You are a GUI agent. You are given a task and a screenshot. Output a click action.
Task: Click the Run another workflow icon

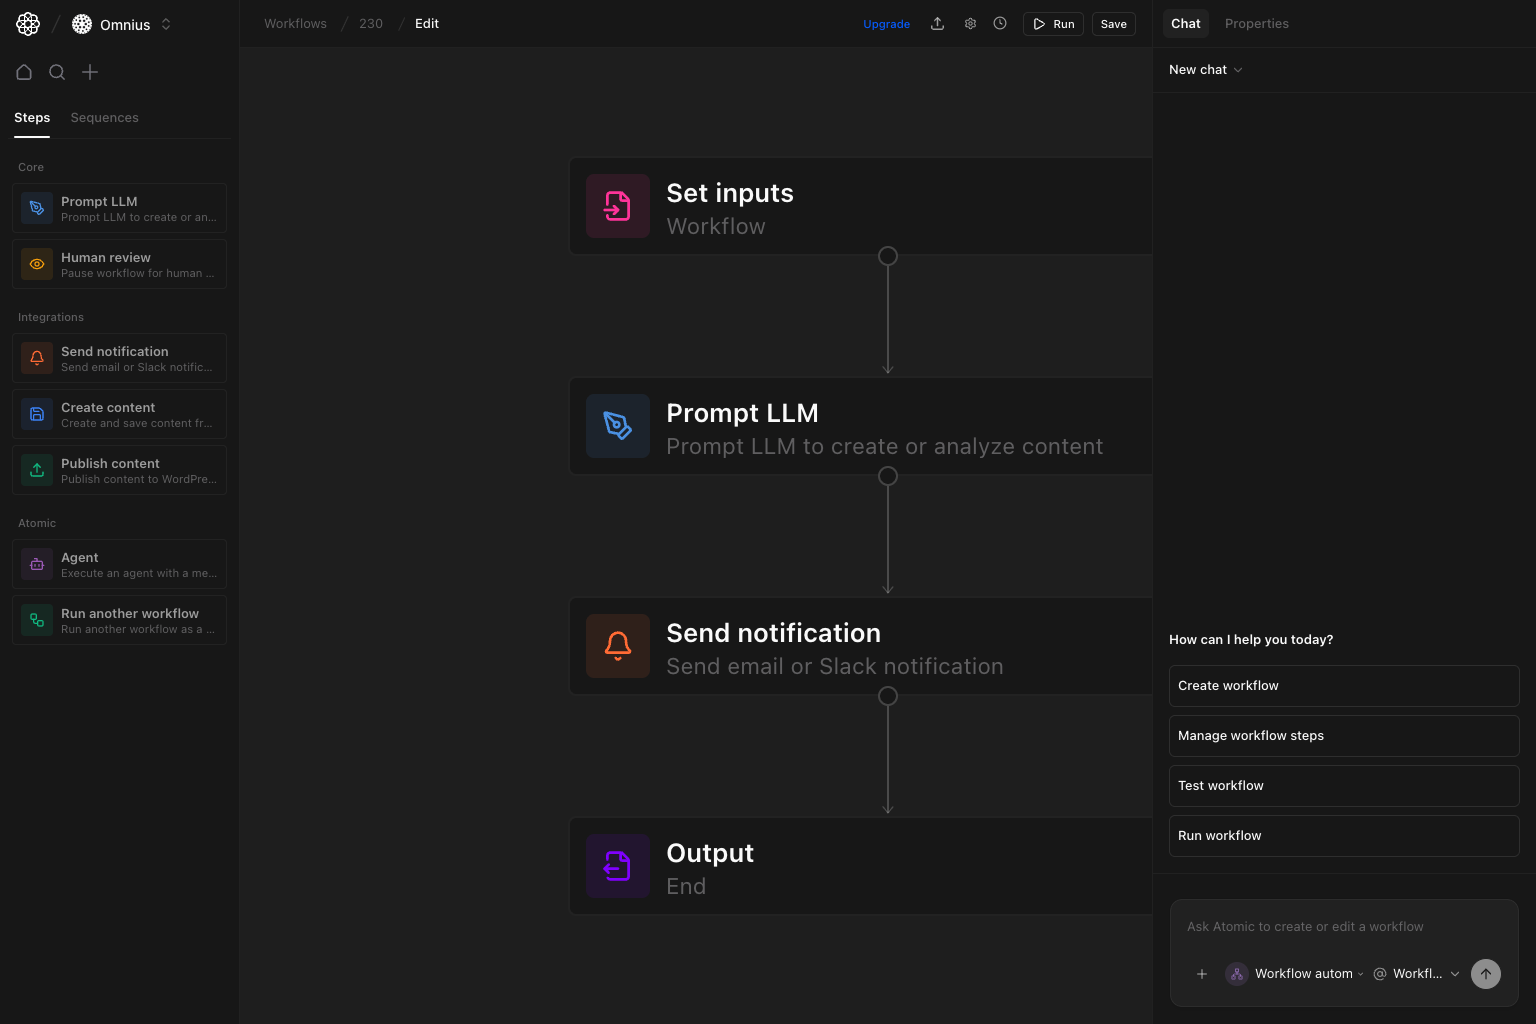(x=37, y=620)
